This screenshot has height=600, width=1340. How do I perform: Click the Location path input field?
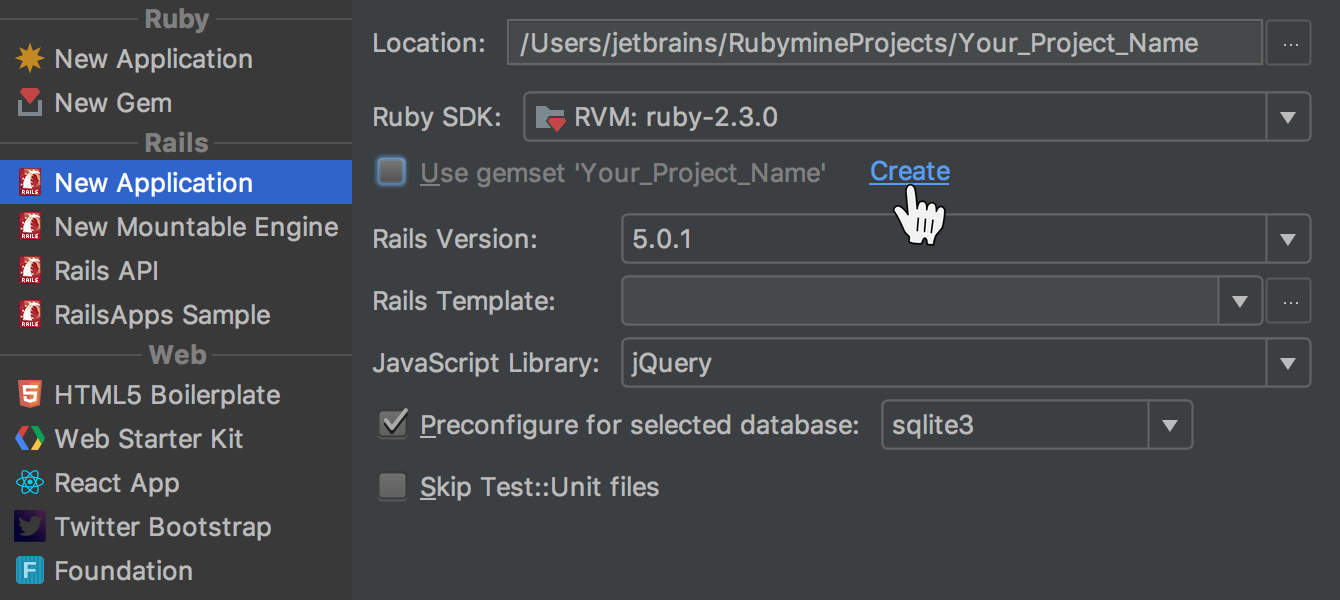coord(885,43)
